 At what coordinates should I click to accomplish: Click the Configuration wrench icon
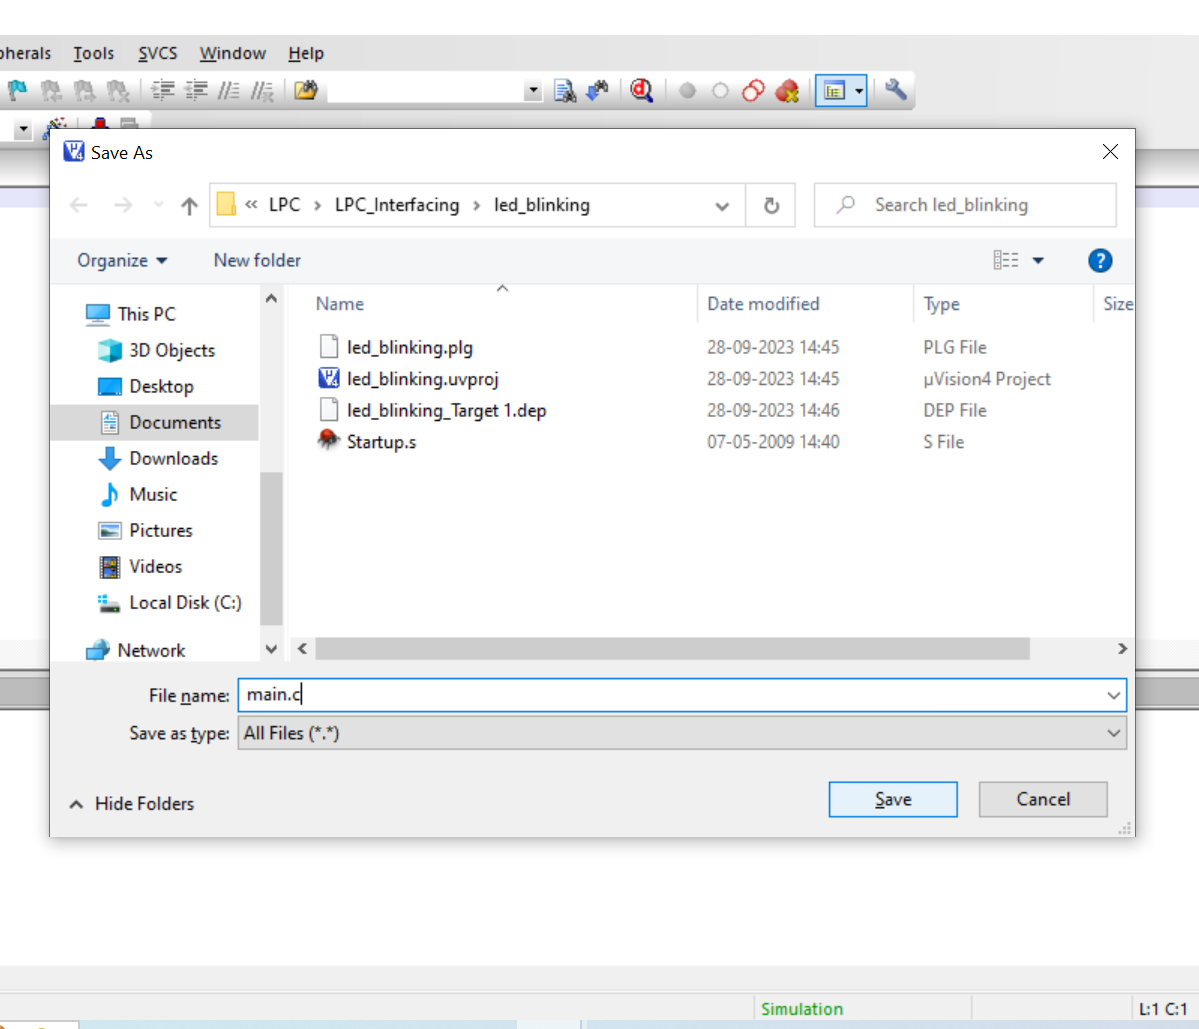(x=896, y=90)
